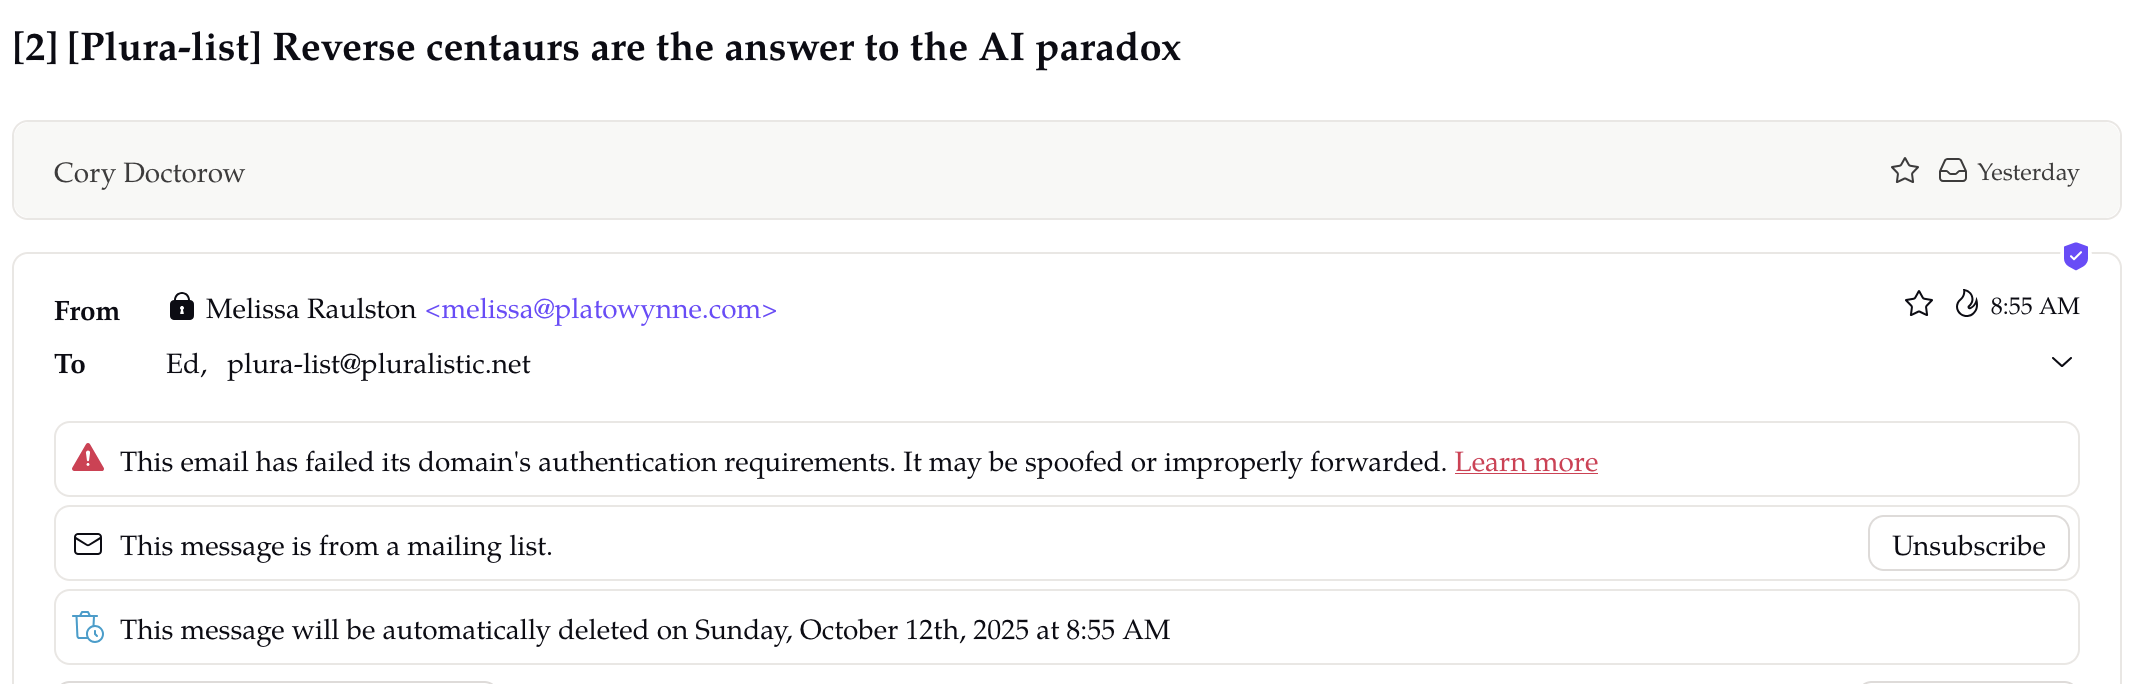Click the Yesterday date label
The image size is (2144, 684).
2028,172
